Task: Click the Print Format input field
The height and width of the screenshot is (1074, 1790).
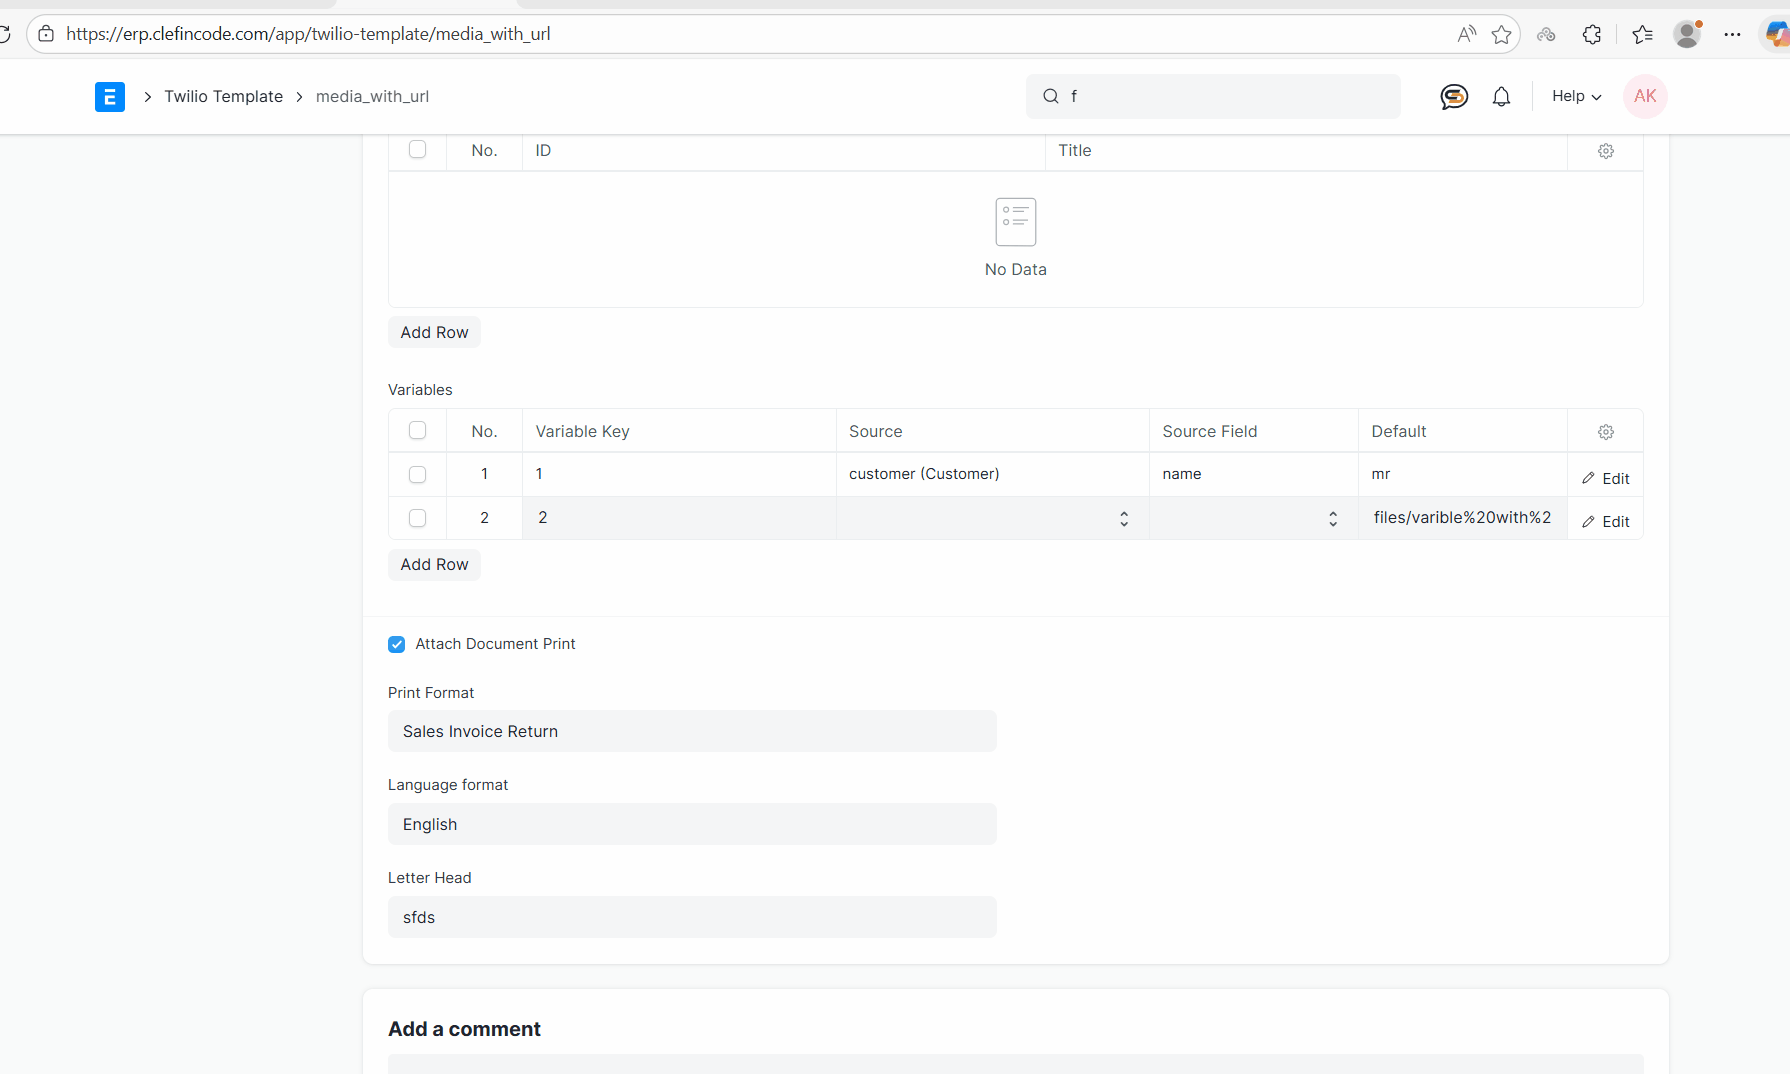Action: tap(692, 732)
